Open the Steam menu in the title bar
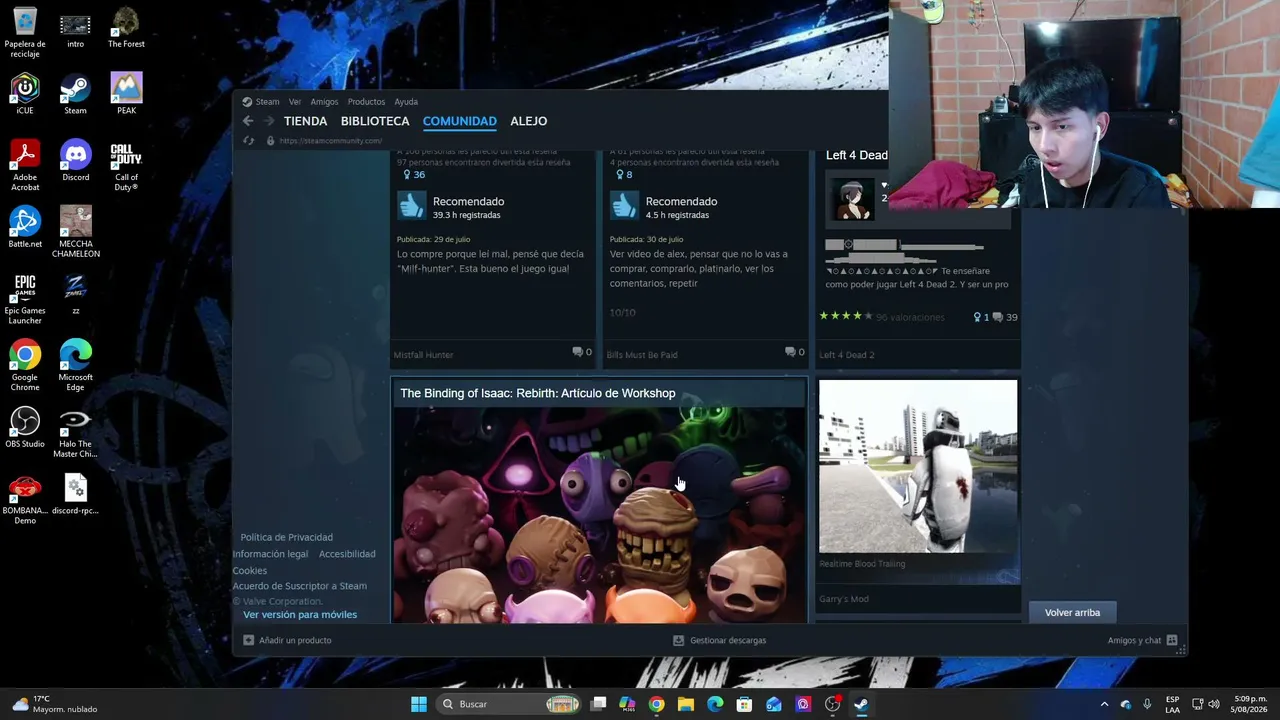The width and height of the screenshot is (1280, 720). (261, 101)
